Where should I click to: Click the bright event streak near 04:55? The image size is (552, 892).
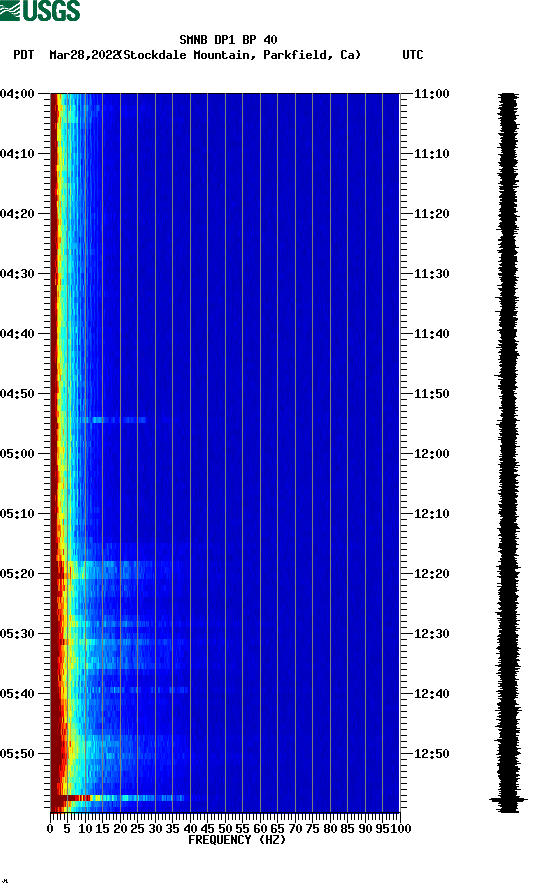(113, 420)
